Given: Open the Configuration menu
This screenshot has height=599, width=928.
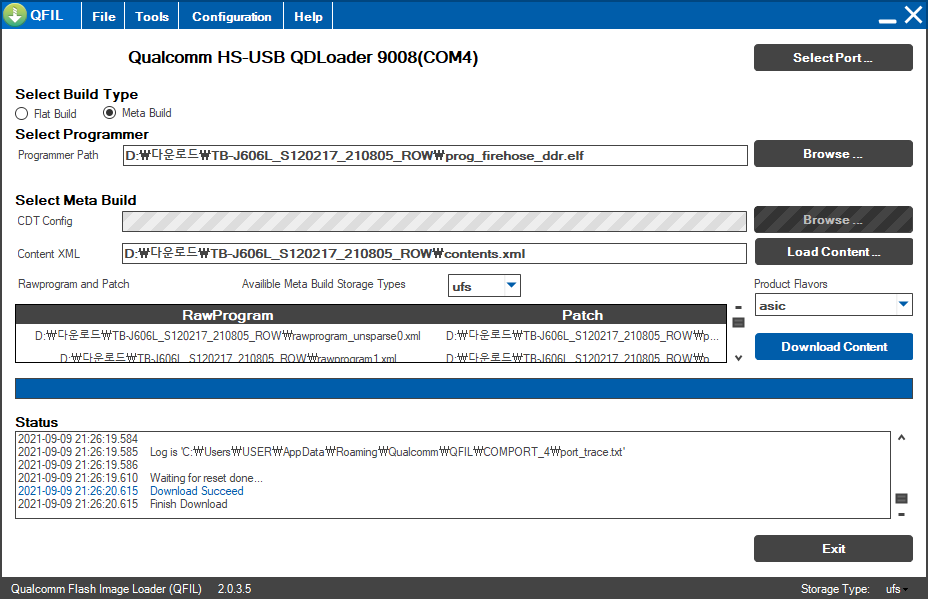Looking at the screenshot, I should point(231,17).
